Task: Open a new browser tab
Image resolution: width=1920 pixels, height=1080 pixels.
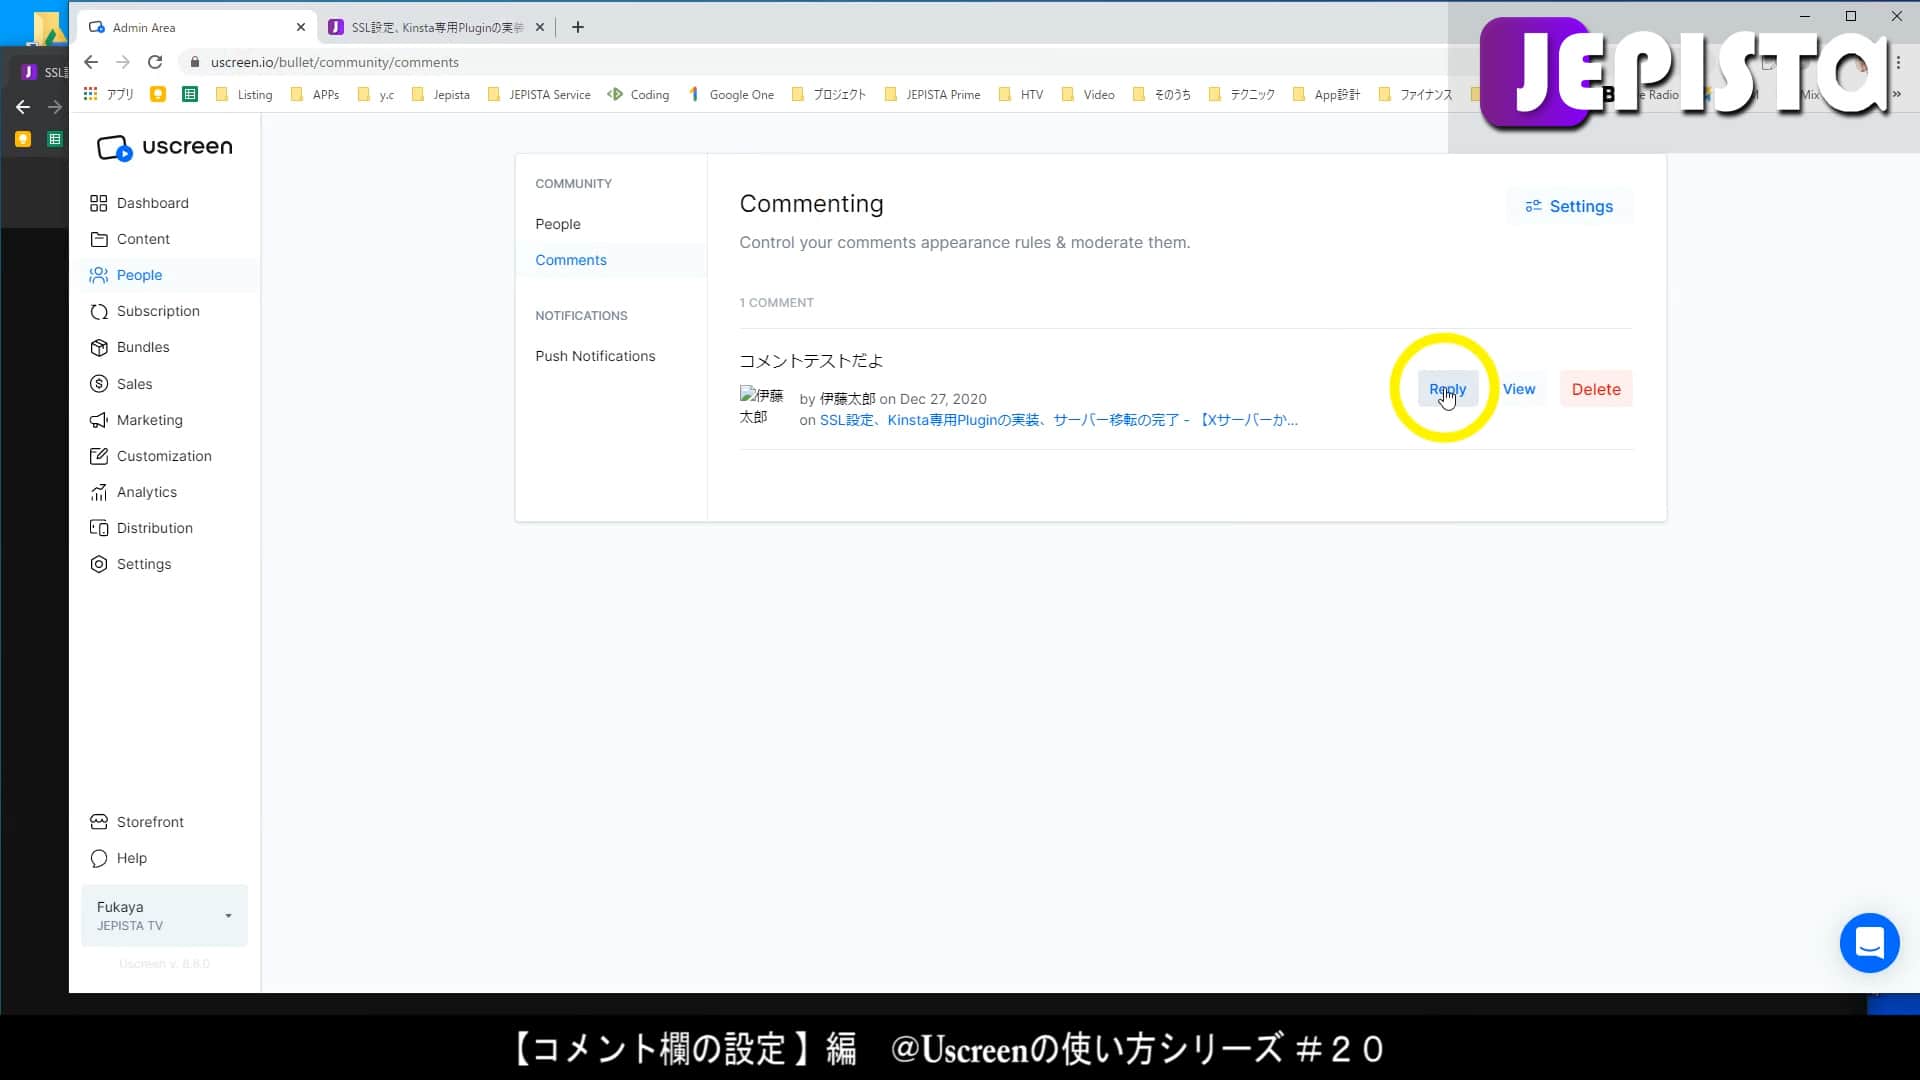Action: (578, 27)
